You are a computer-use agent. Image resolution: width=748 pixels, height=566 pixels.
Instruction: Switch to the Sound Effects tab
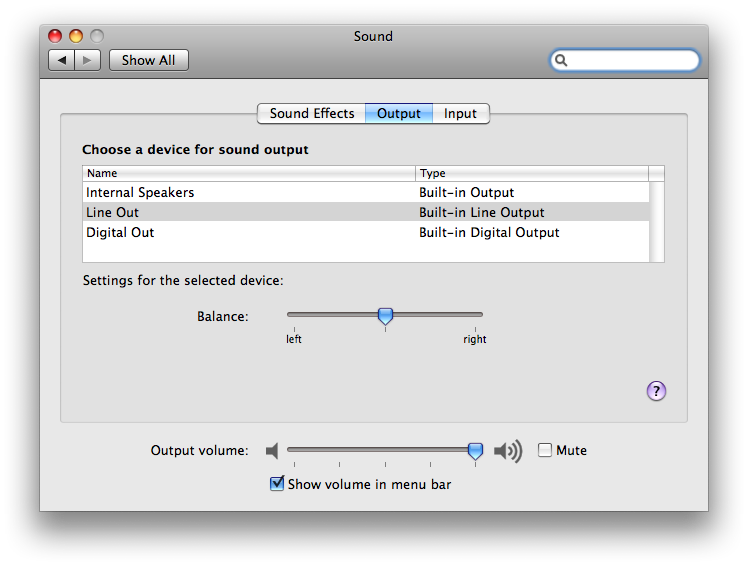[312, 114]
